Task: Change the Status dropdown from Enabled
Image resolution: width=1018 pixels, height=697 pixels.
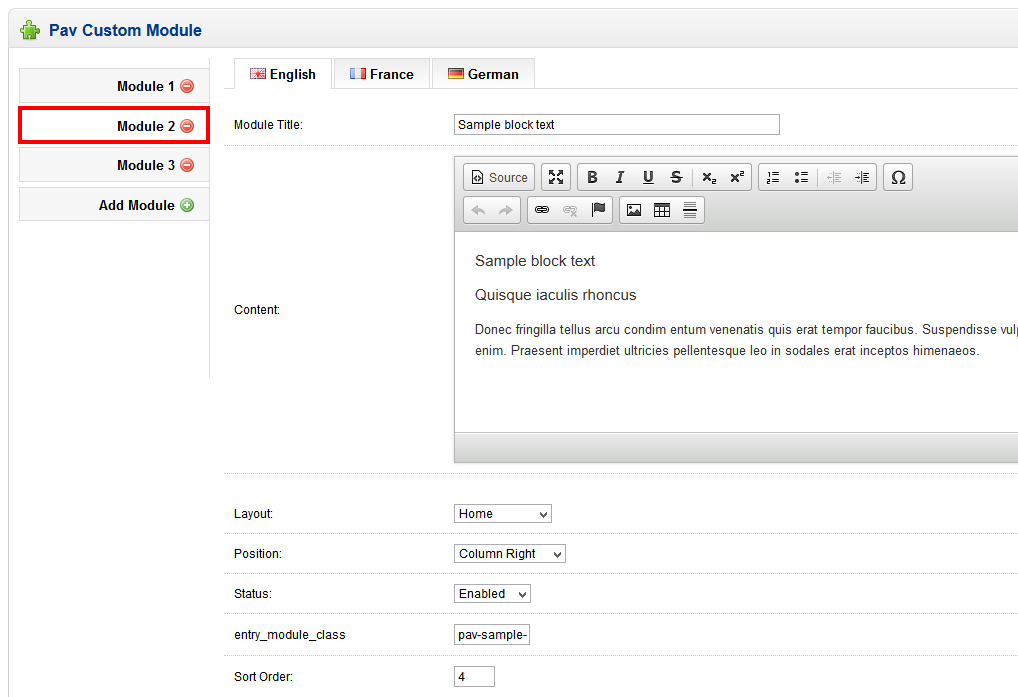Action: (x=492, y=594)
